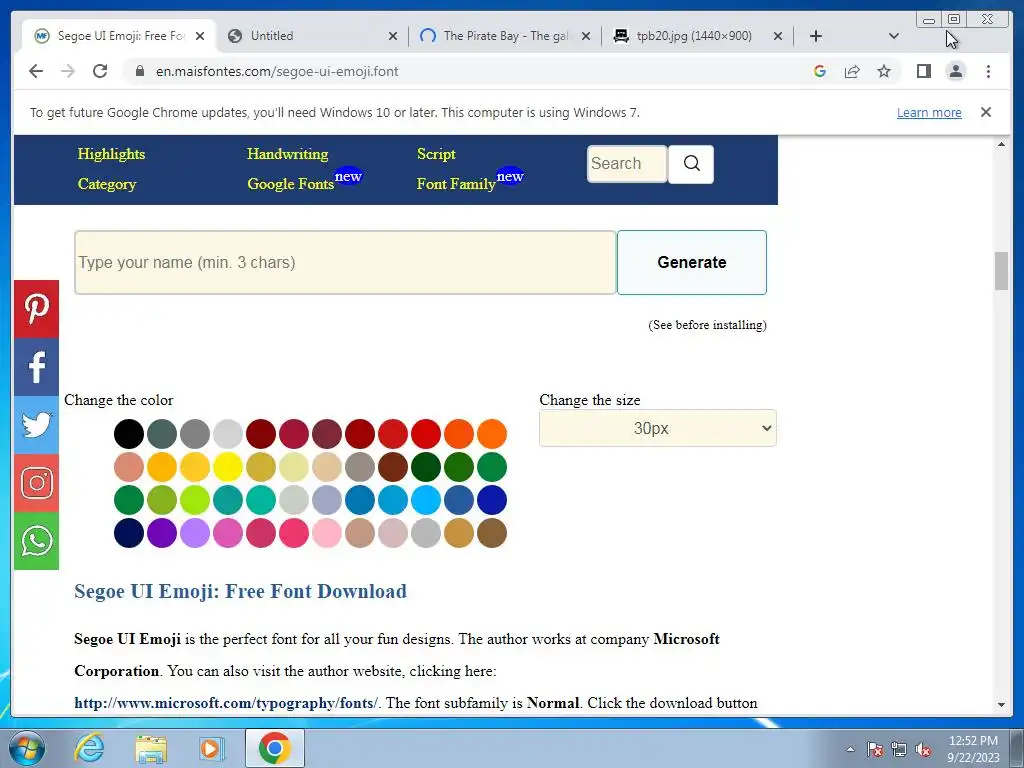Pick the bright yellow color swatch
The width and height of the screenshot is (1024, 768).
point(228,467)
